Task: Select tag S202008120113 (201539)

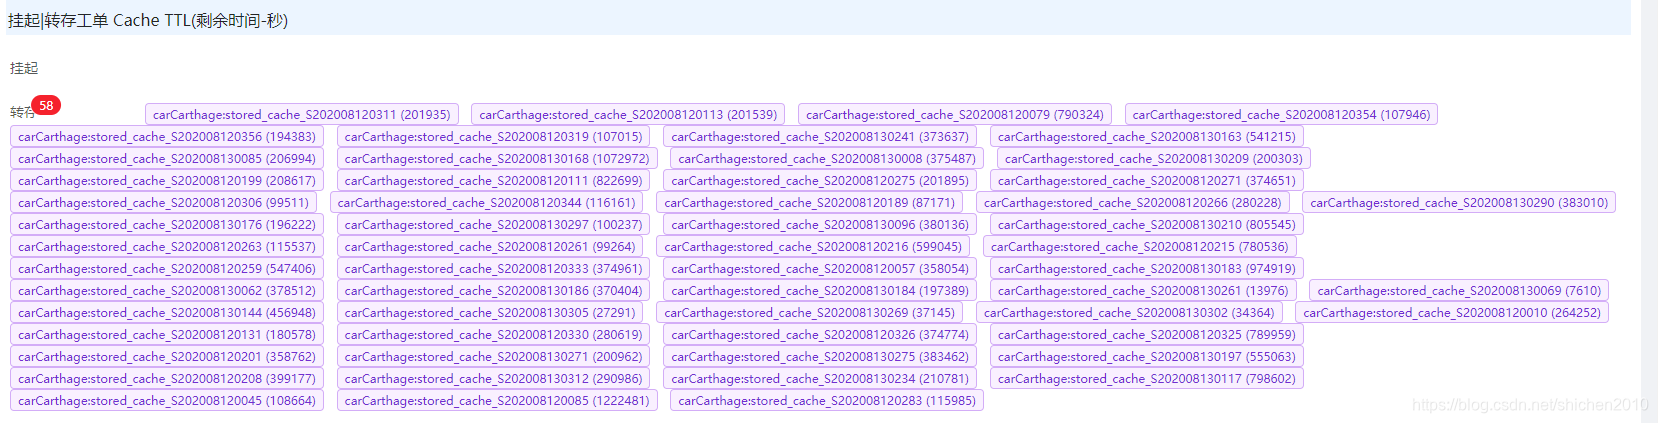Action: (628, 115)
